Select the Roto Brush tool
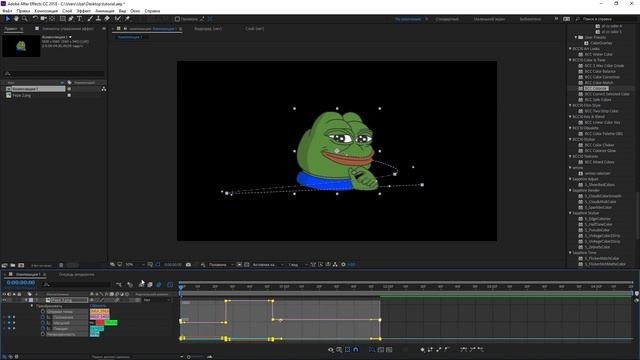 [118, 19]
